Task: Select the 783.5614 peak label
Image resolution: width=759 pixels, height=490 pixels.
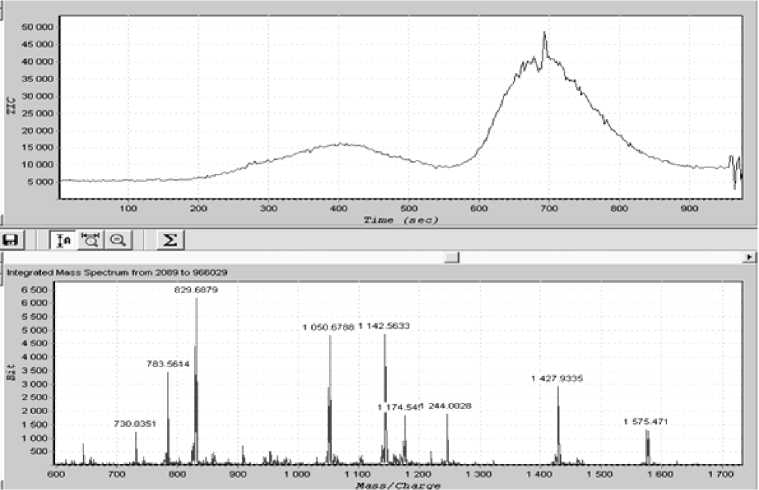Action: (x=168, y=364)
